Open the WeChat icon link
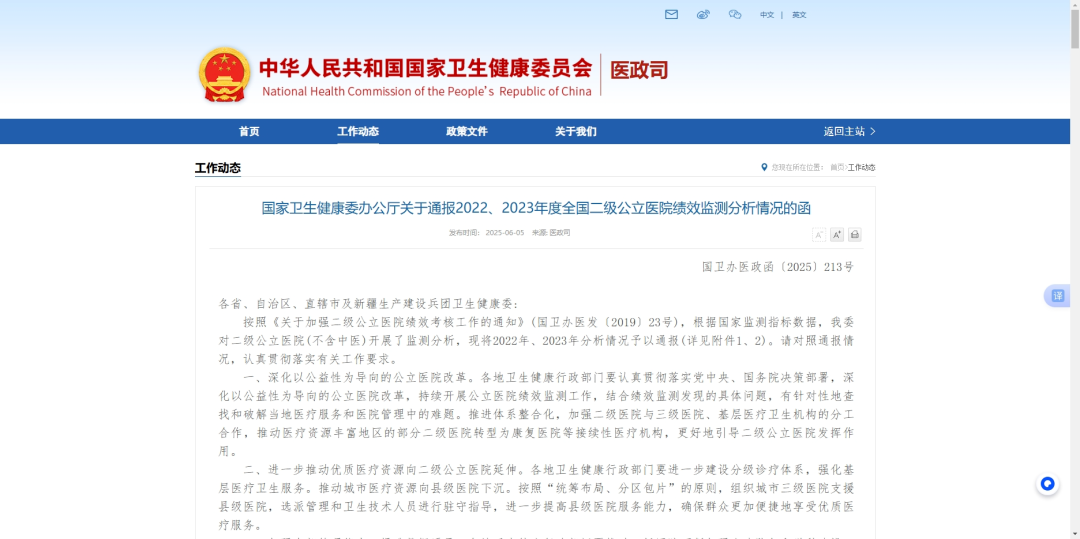Viewport: 1080px width, 539px height. 735,14
